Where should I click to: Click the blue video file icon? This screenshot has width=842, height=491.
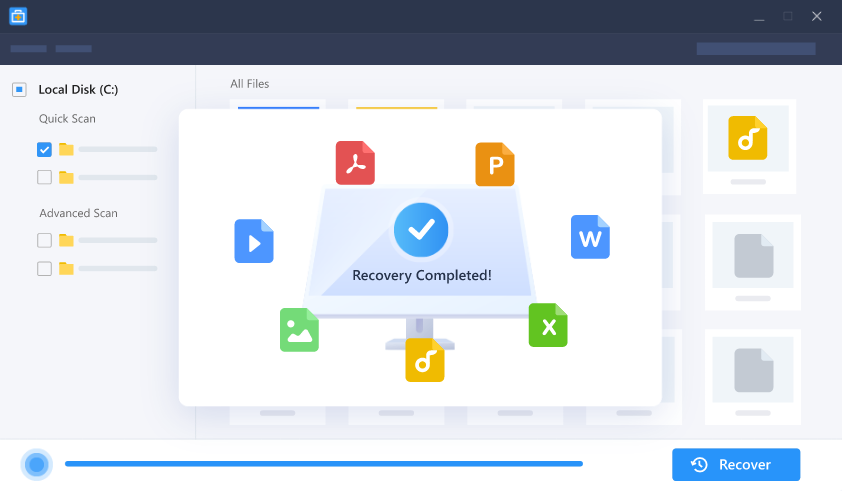click(254, 241)
